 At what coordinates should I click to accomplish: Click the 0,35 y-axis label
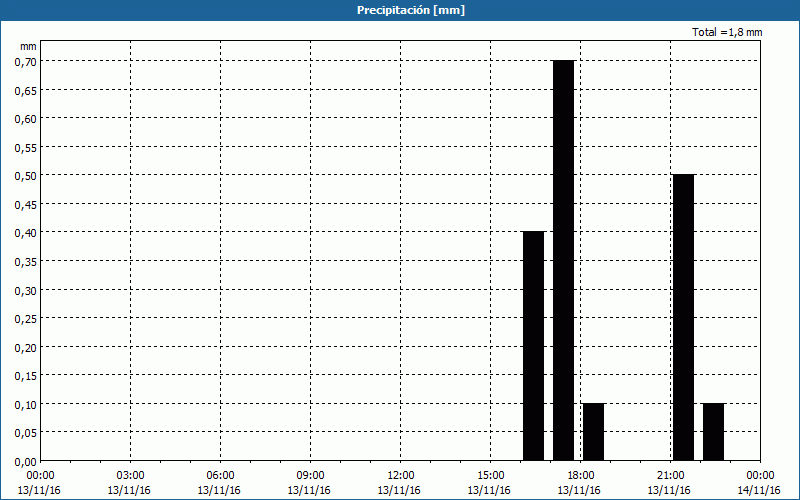(x=25, y=261)
